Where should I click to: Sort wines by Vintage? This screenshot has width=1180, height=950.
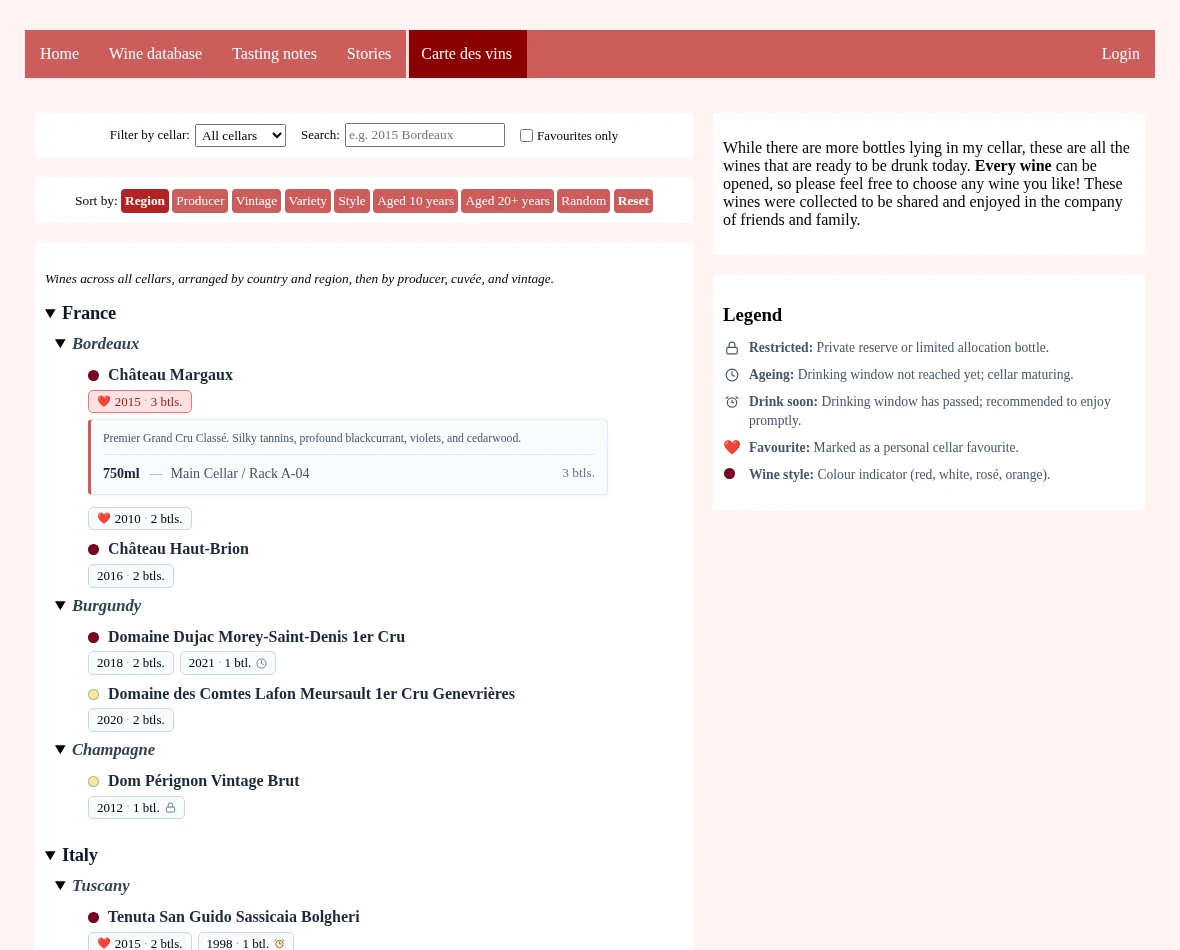(x=257, y=201)
